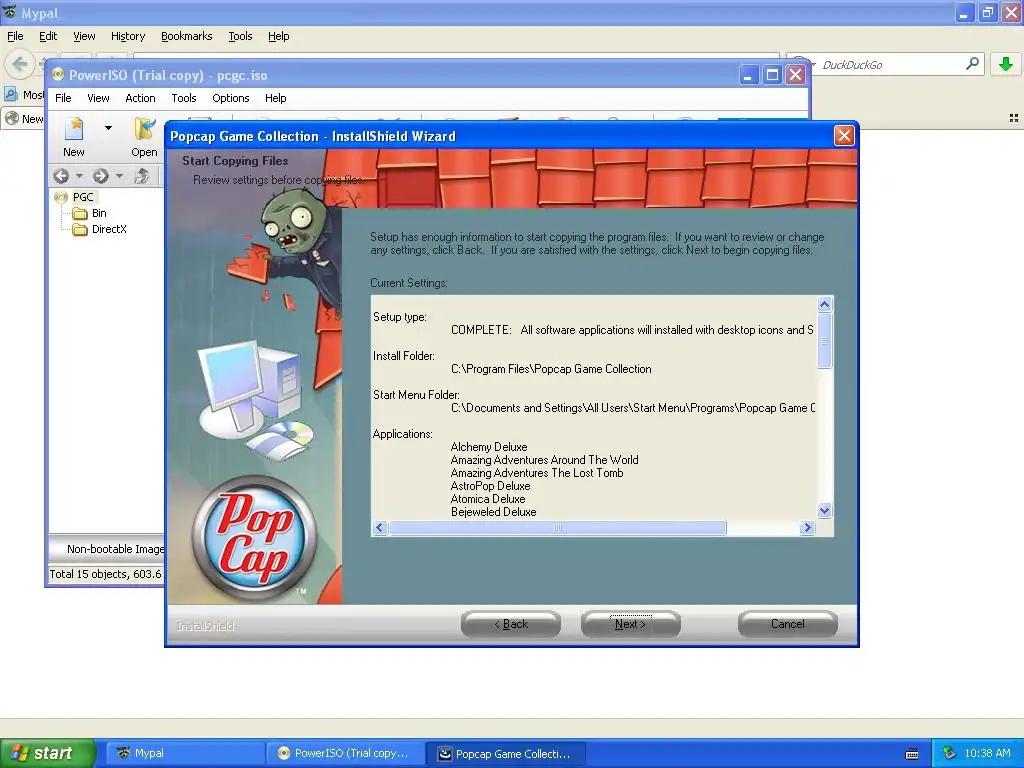1024x768 pixels.
Task: Click Next to begin copying files
Action: click(x=630, y=624)
